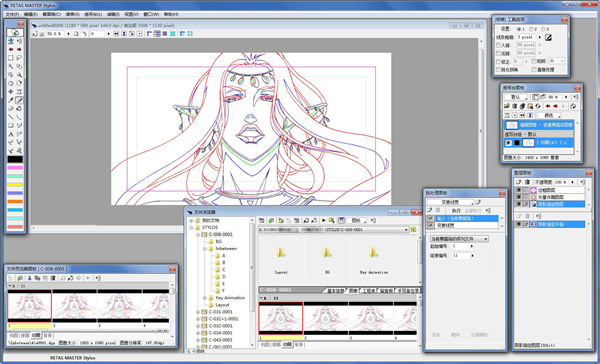
Task: Click the pen pressure icon in tool options
Action: 548,37
